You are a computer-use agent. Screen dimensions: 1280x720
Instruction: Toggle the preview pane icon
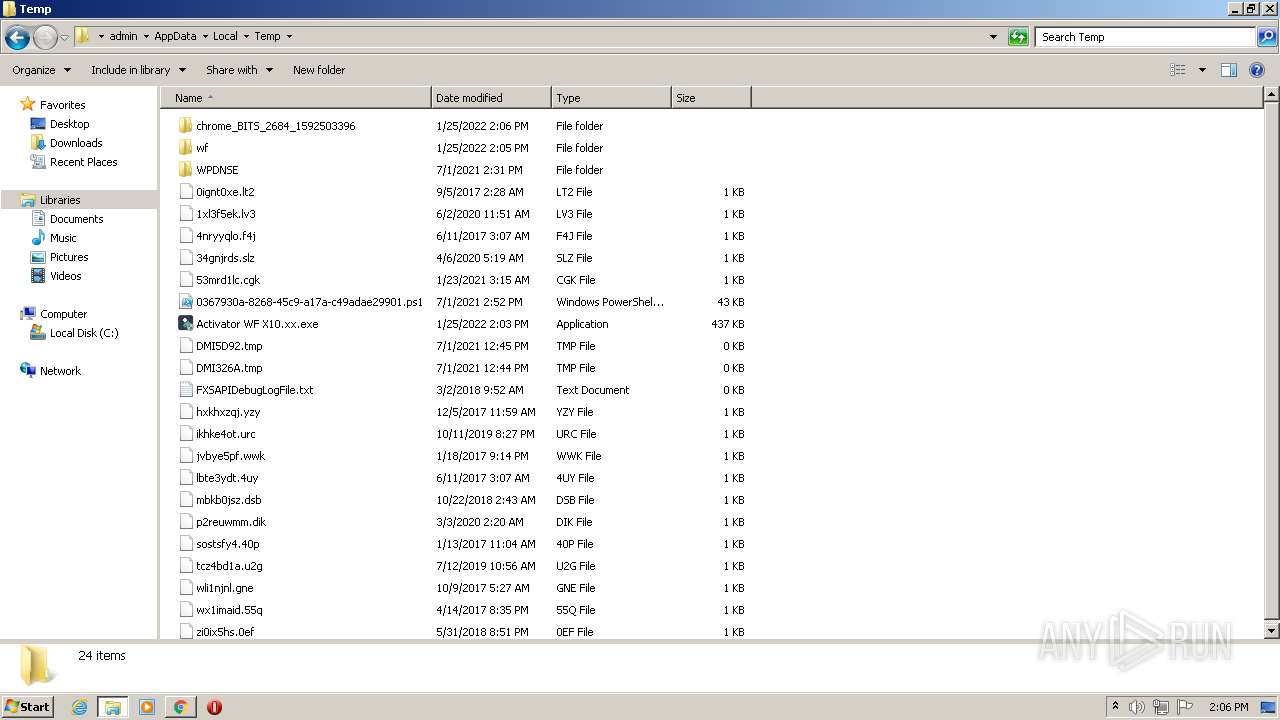pyautogui.click(x=1229, y=70)
